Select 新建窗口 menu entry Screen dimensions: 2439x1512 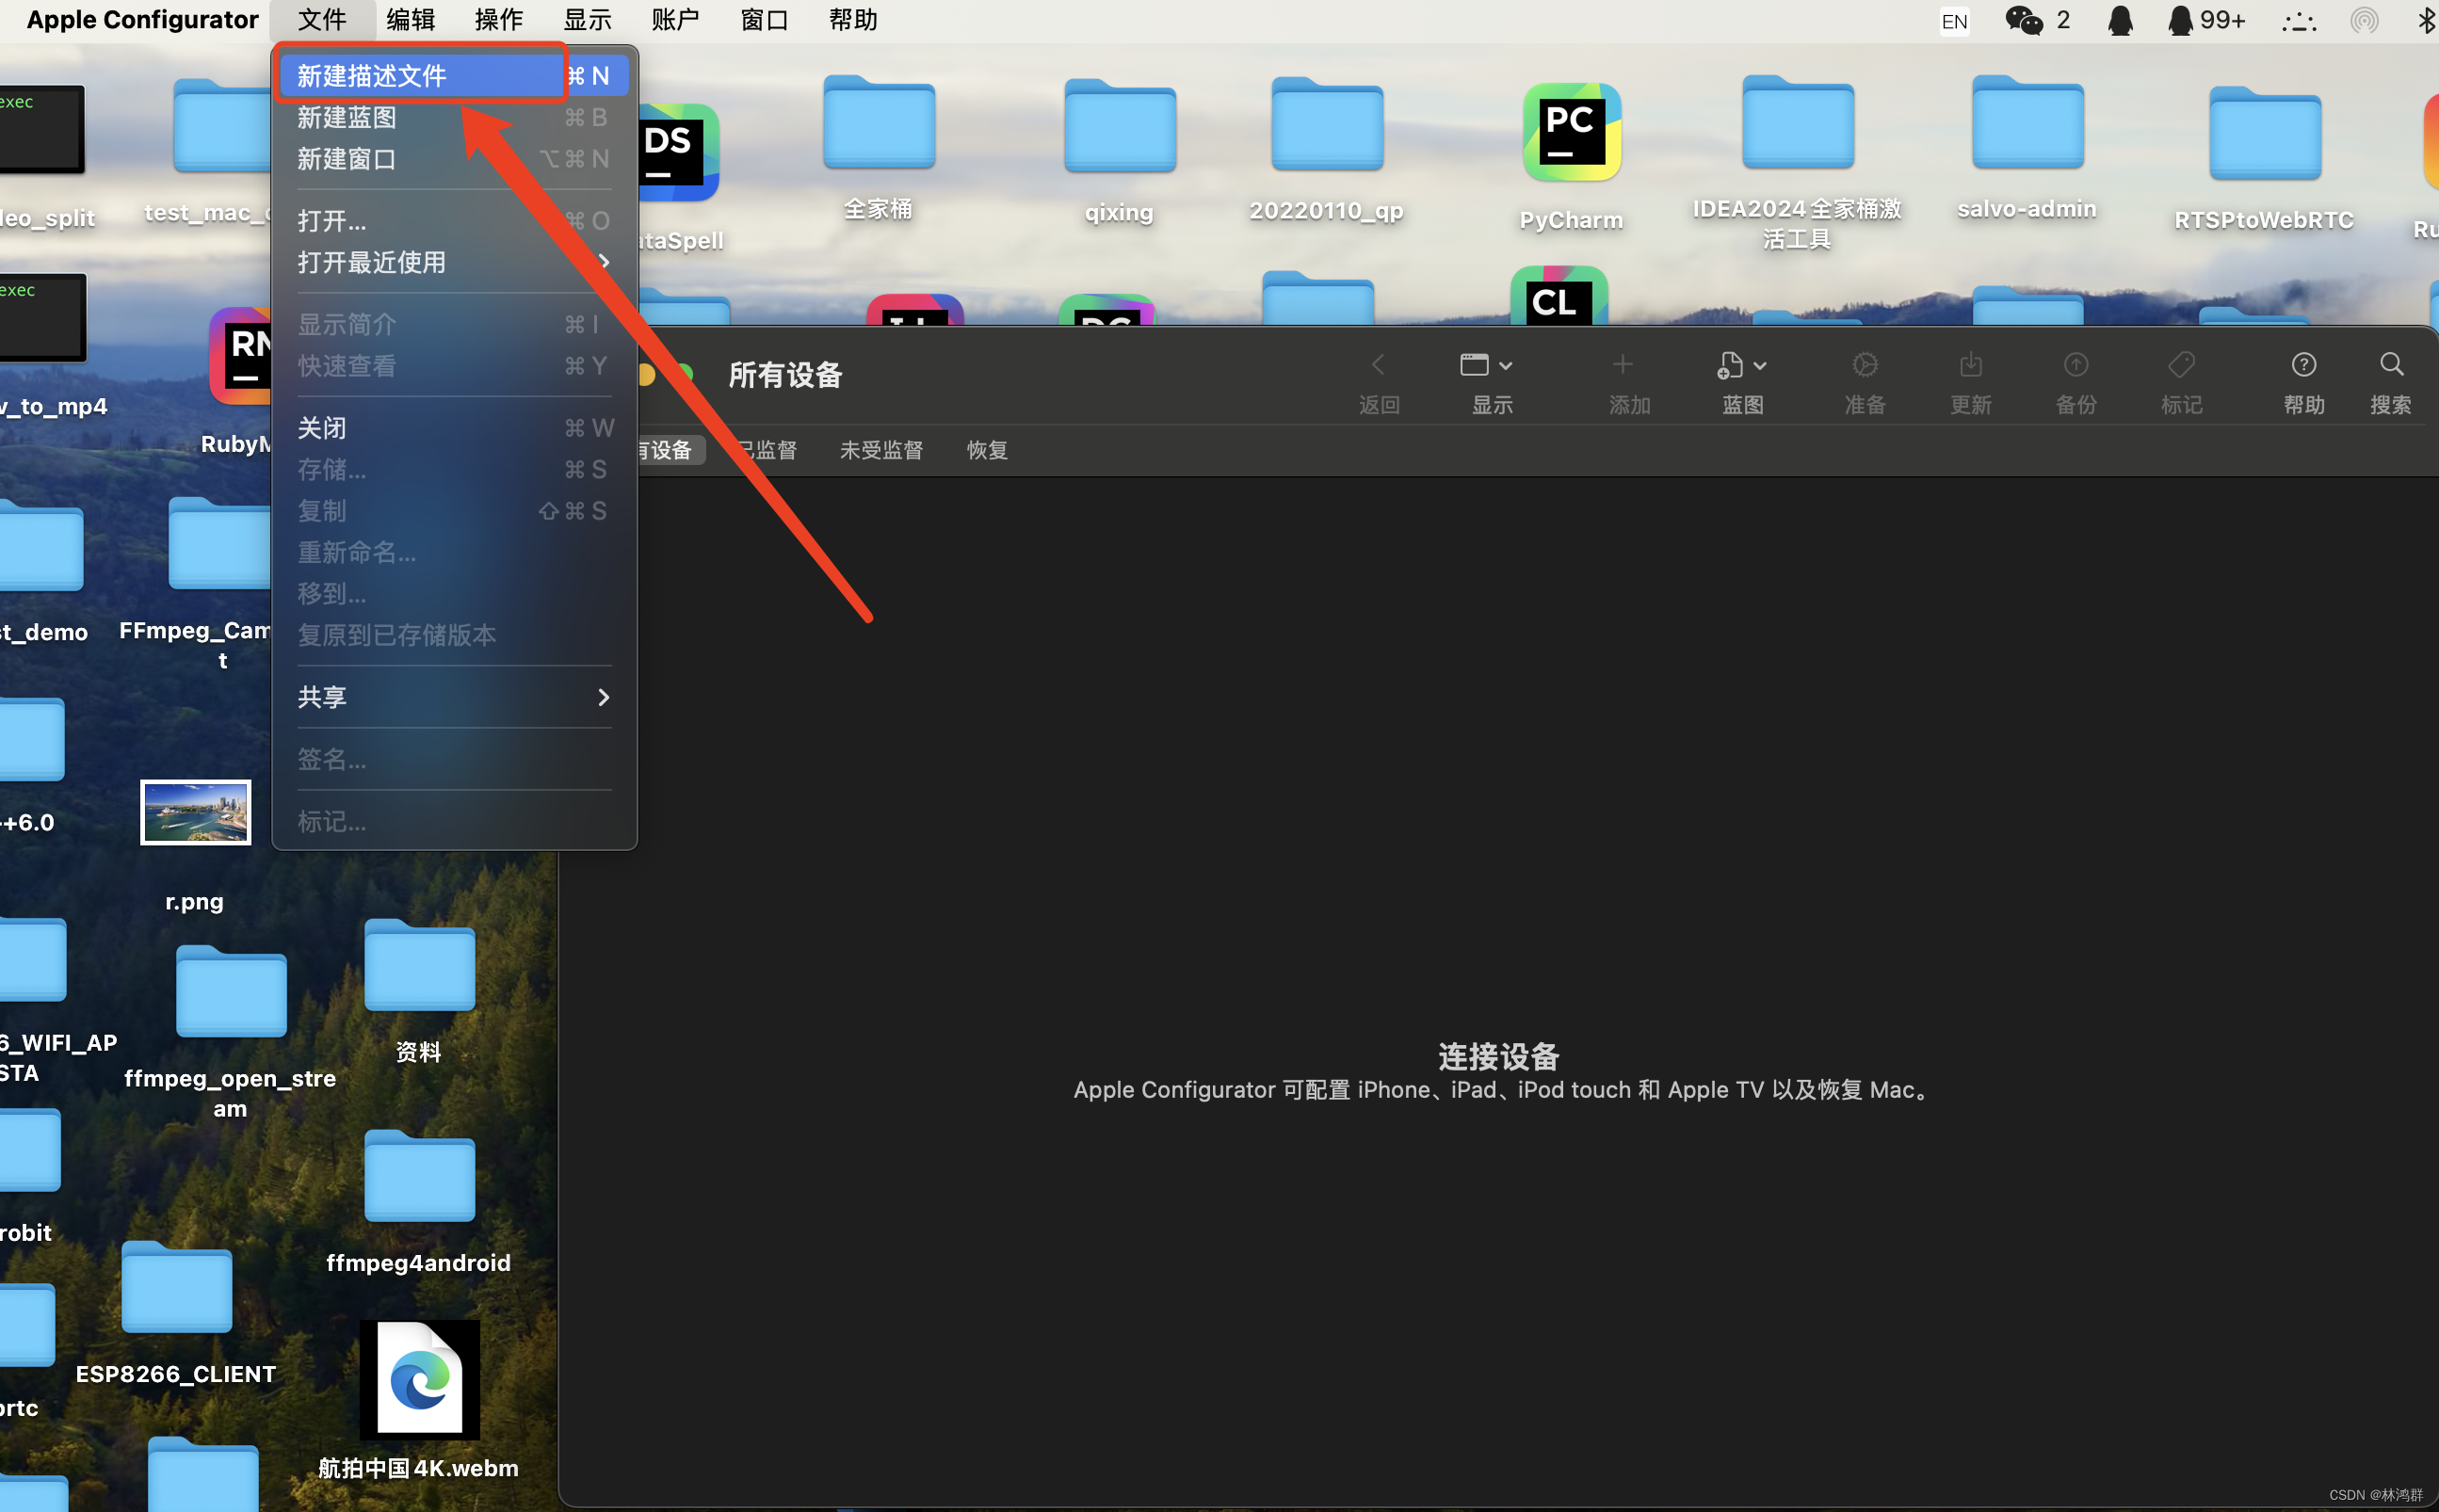pos(454,159)
